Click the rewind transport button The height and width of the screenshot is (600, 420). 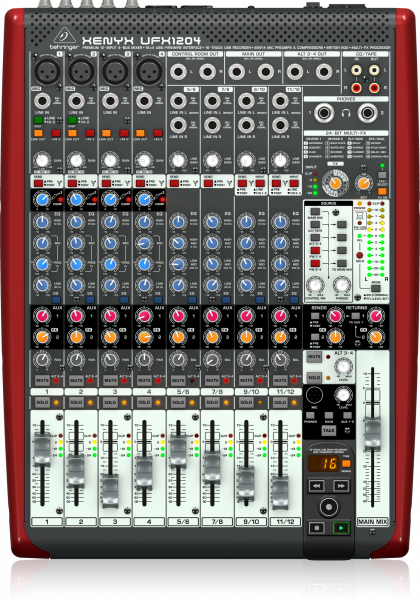316,486
